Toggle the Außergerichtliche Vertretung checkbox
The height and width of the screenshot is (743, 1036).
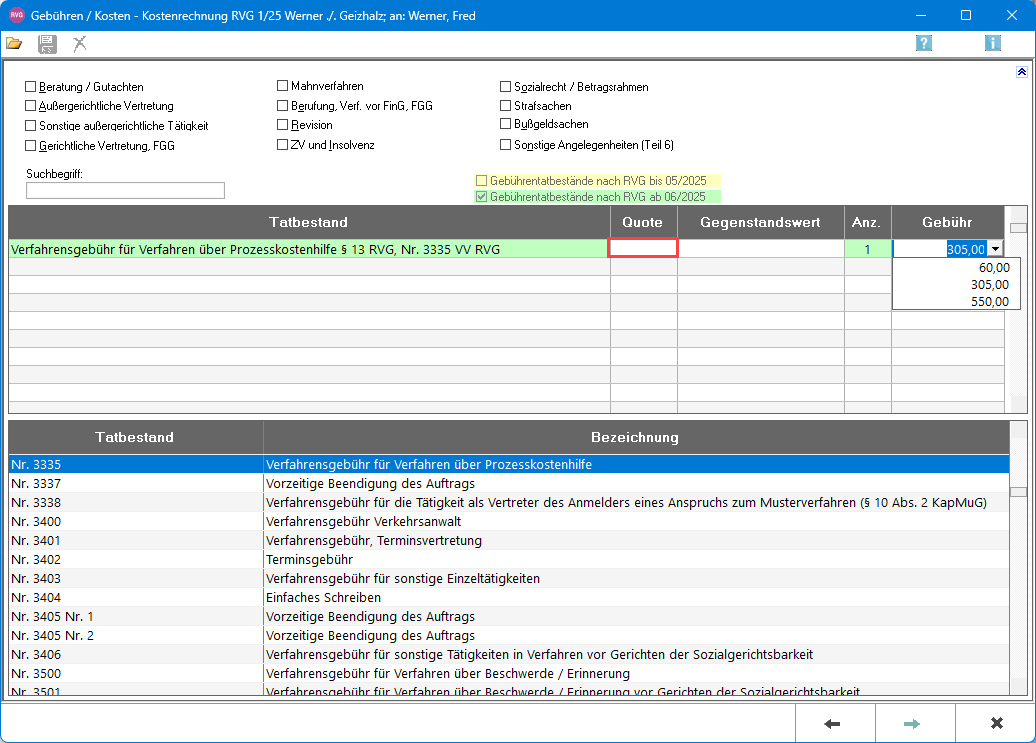[30, 106]
